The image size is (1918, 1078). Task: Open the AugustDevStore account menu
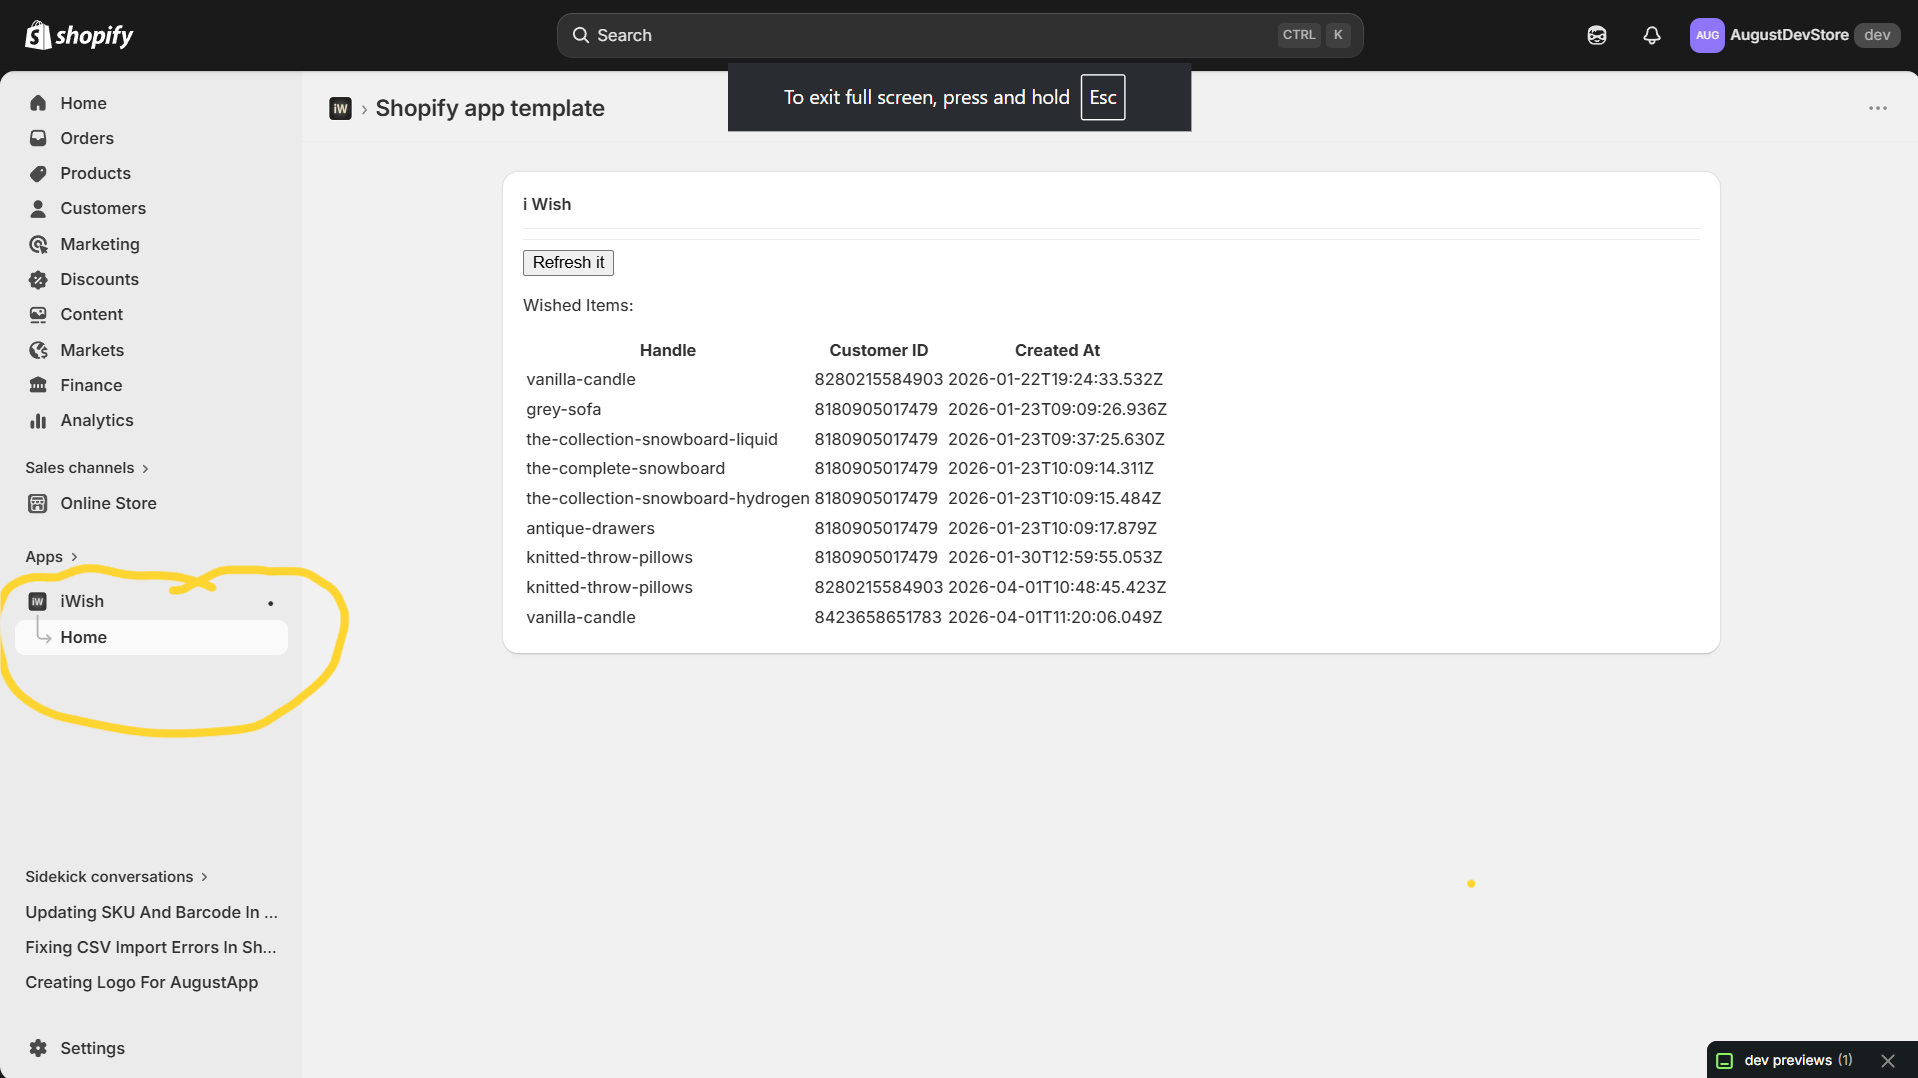click(1794, 35)
